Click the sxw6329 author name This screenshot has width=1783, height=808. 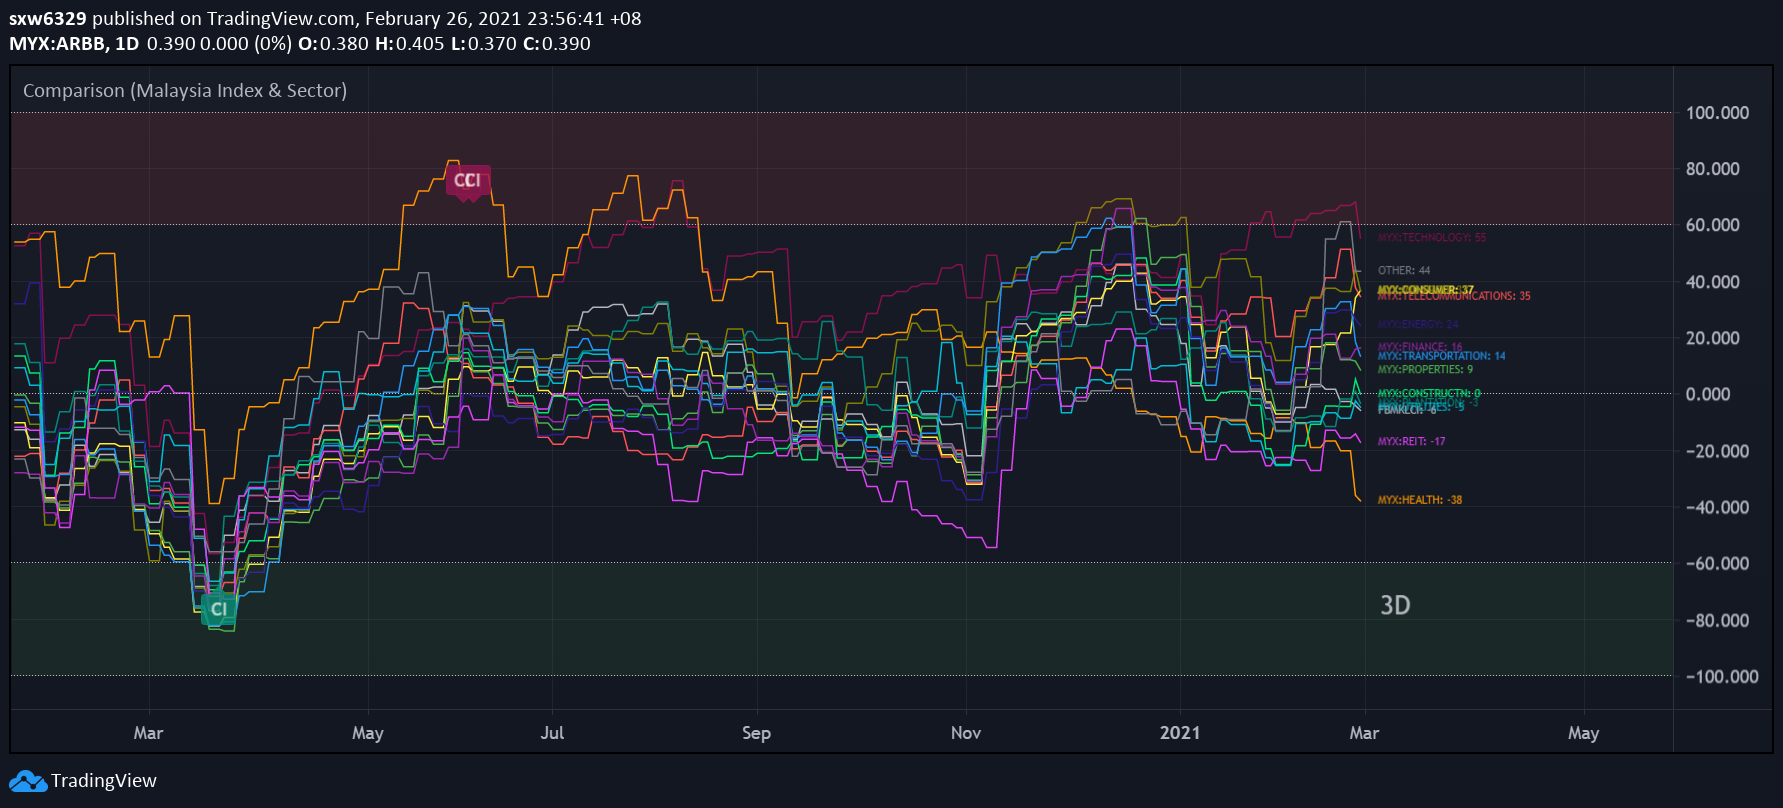click(48, 19)
